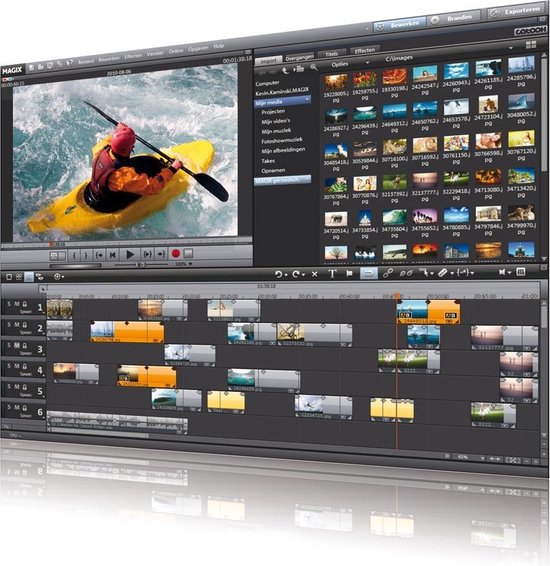Open the Undo history dropdown arrow
Screen dimensions: 550x566
click(286, 275)
